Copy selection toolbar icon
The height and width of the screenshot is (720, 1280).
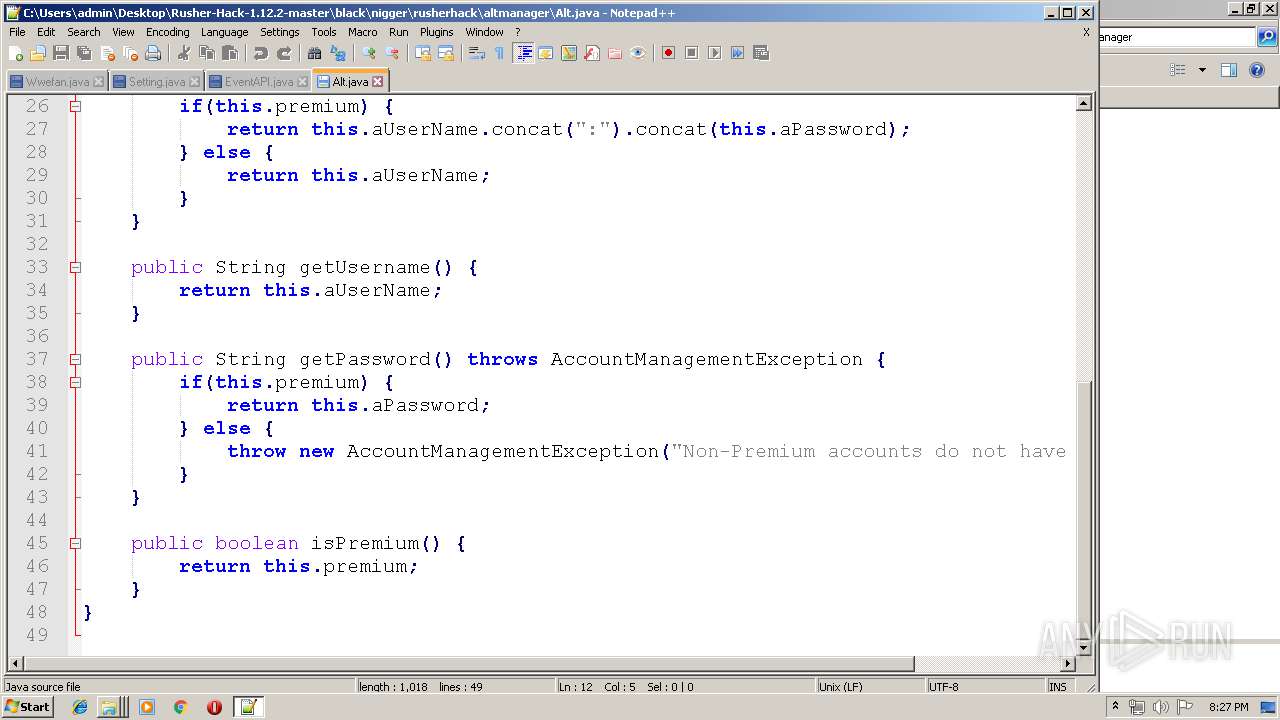coord(207,53)
